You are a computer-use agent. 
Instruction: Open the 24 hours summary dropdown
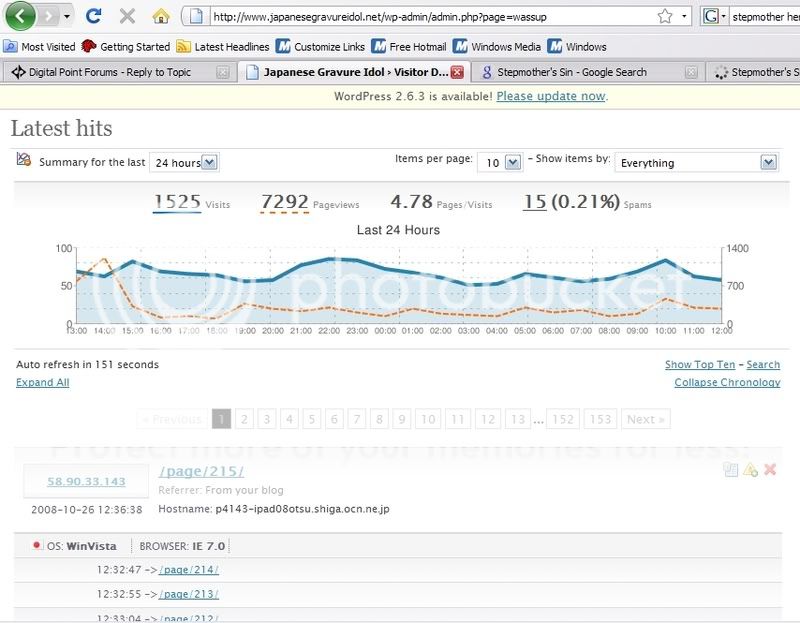pyautogui.click(x=184, y=163)
